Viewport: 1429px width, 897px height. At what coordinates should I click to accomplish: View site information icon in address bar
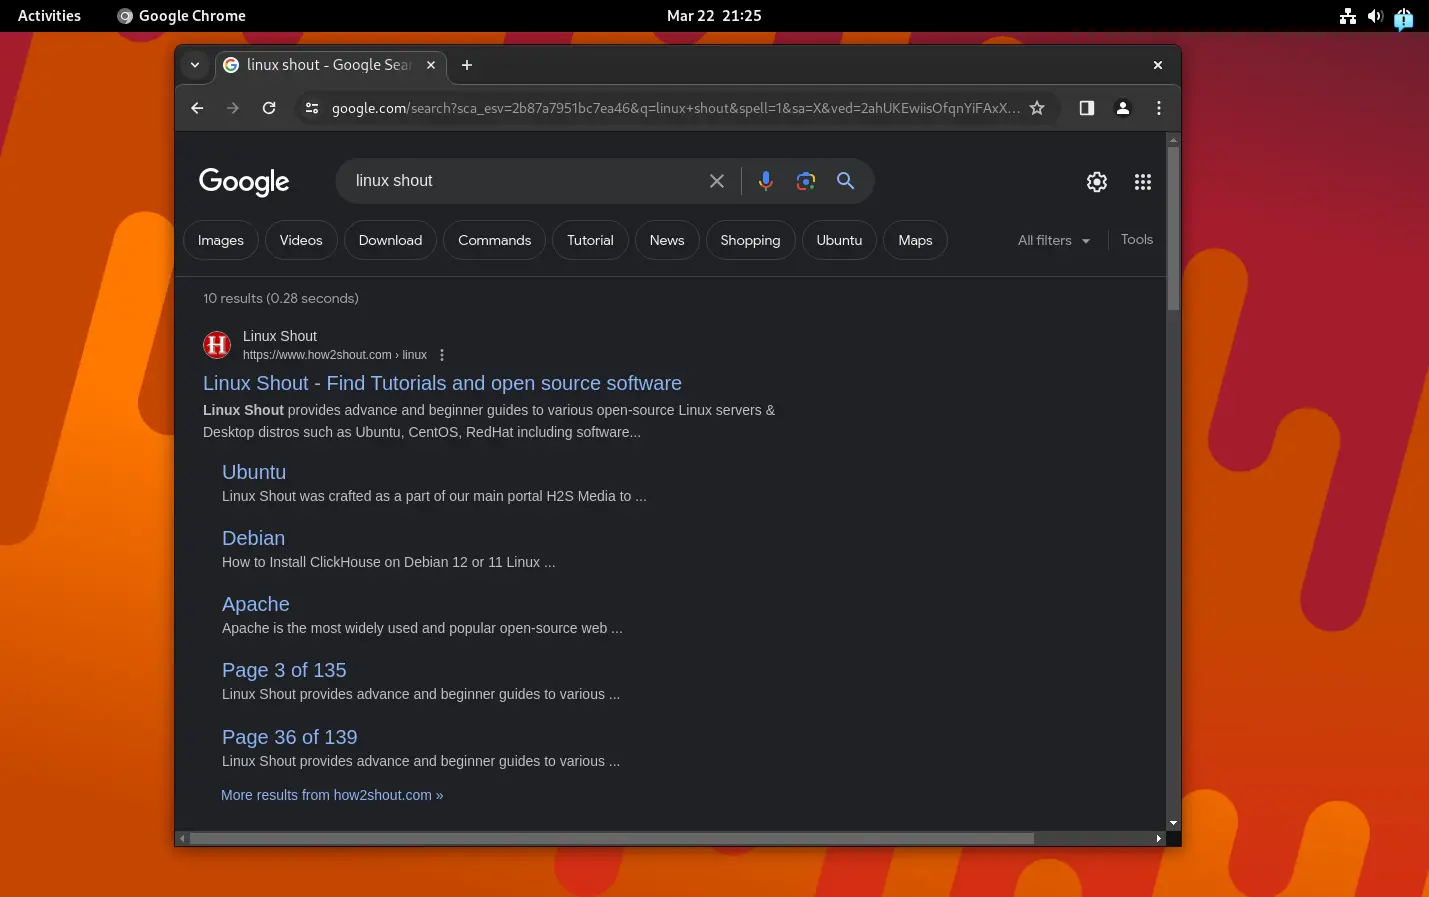(x=312, y=108)
